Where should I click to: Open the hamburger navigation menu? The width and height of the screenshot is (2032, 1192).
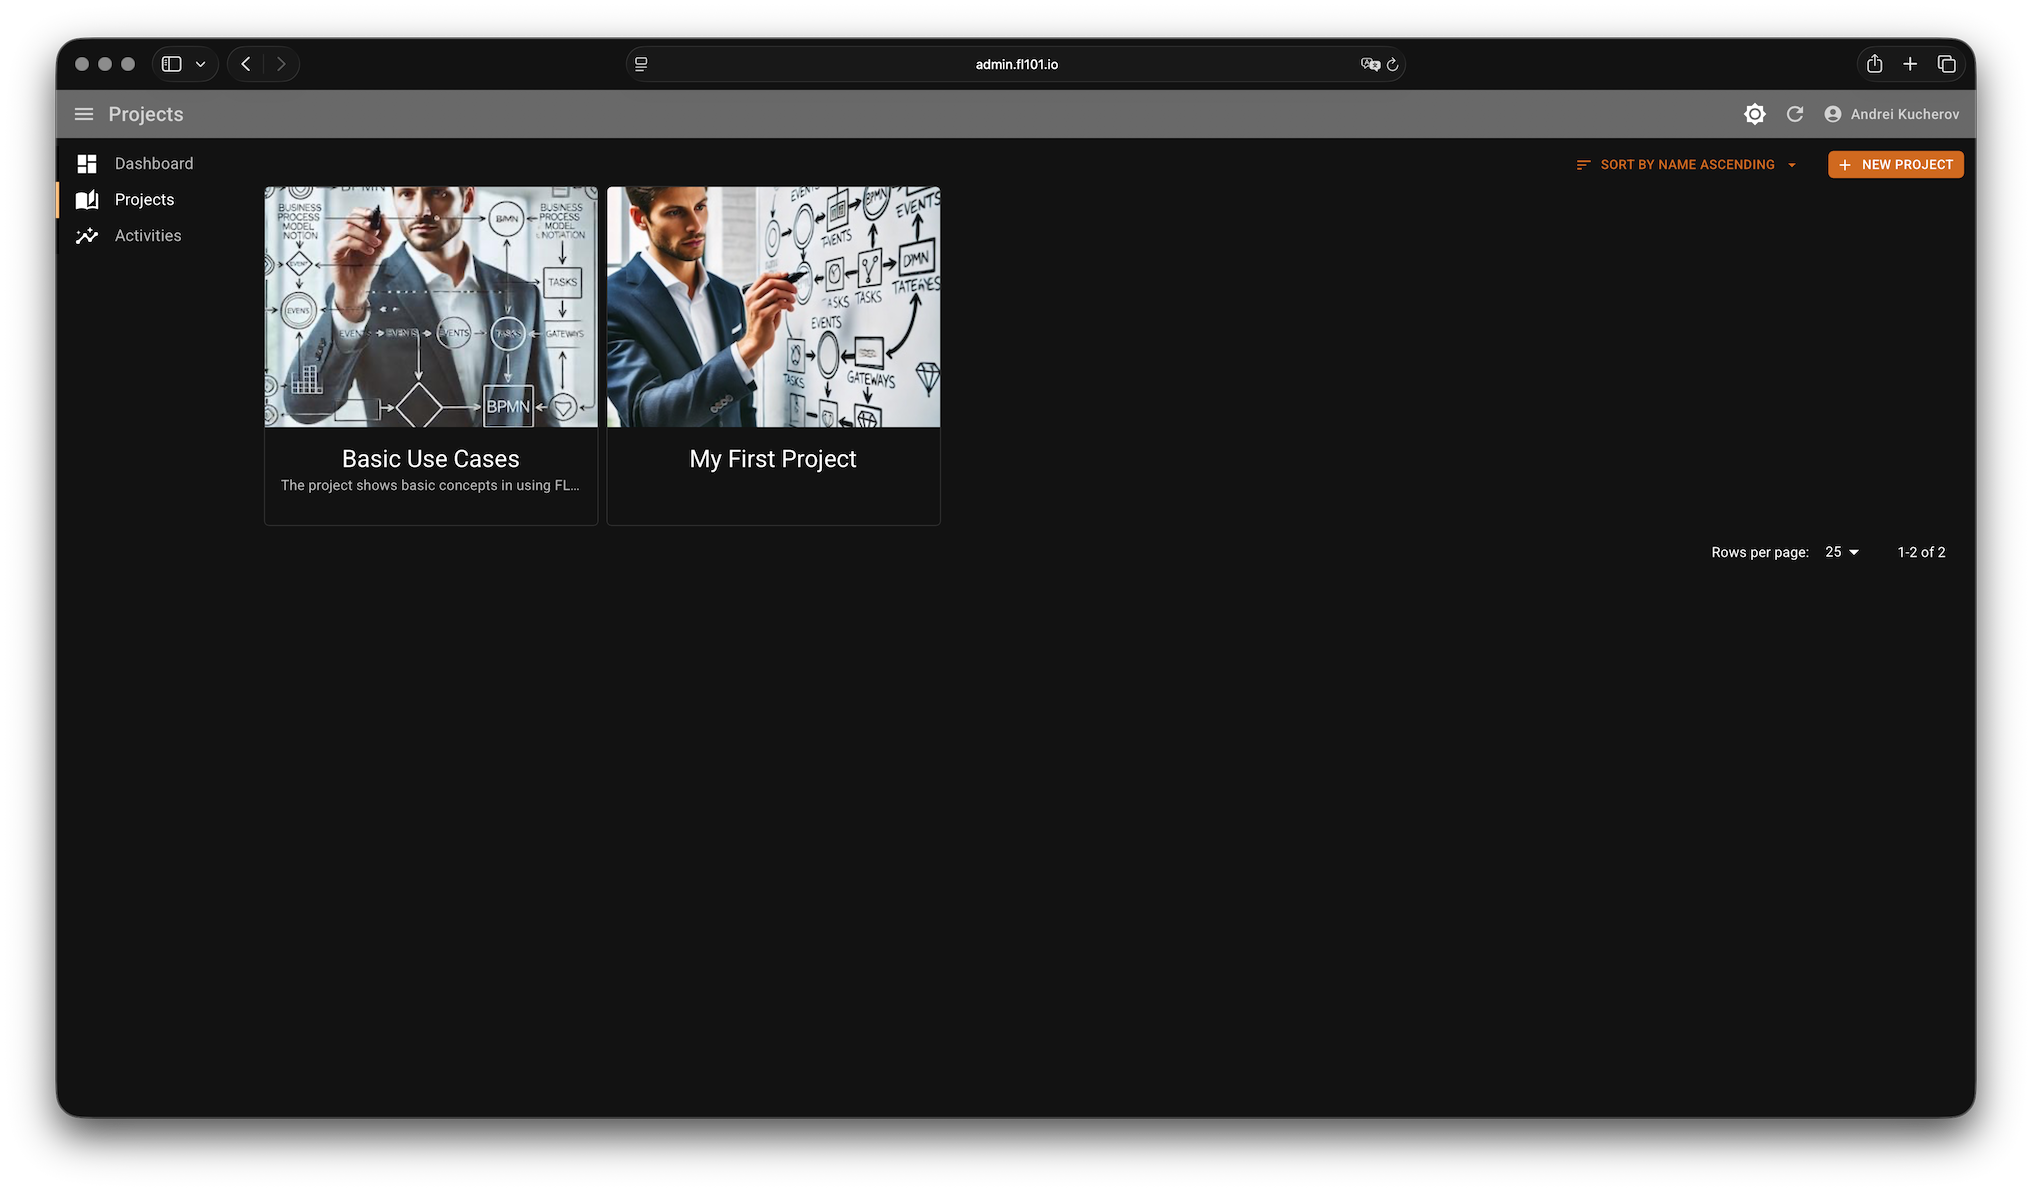point(84,114)
